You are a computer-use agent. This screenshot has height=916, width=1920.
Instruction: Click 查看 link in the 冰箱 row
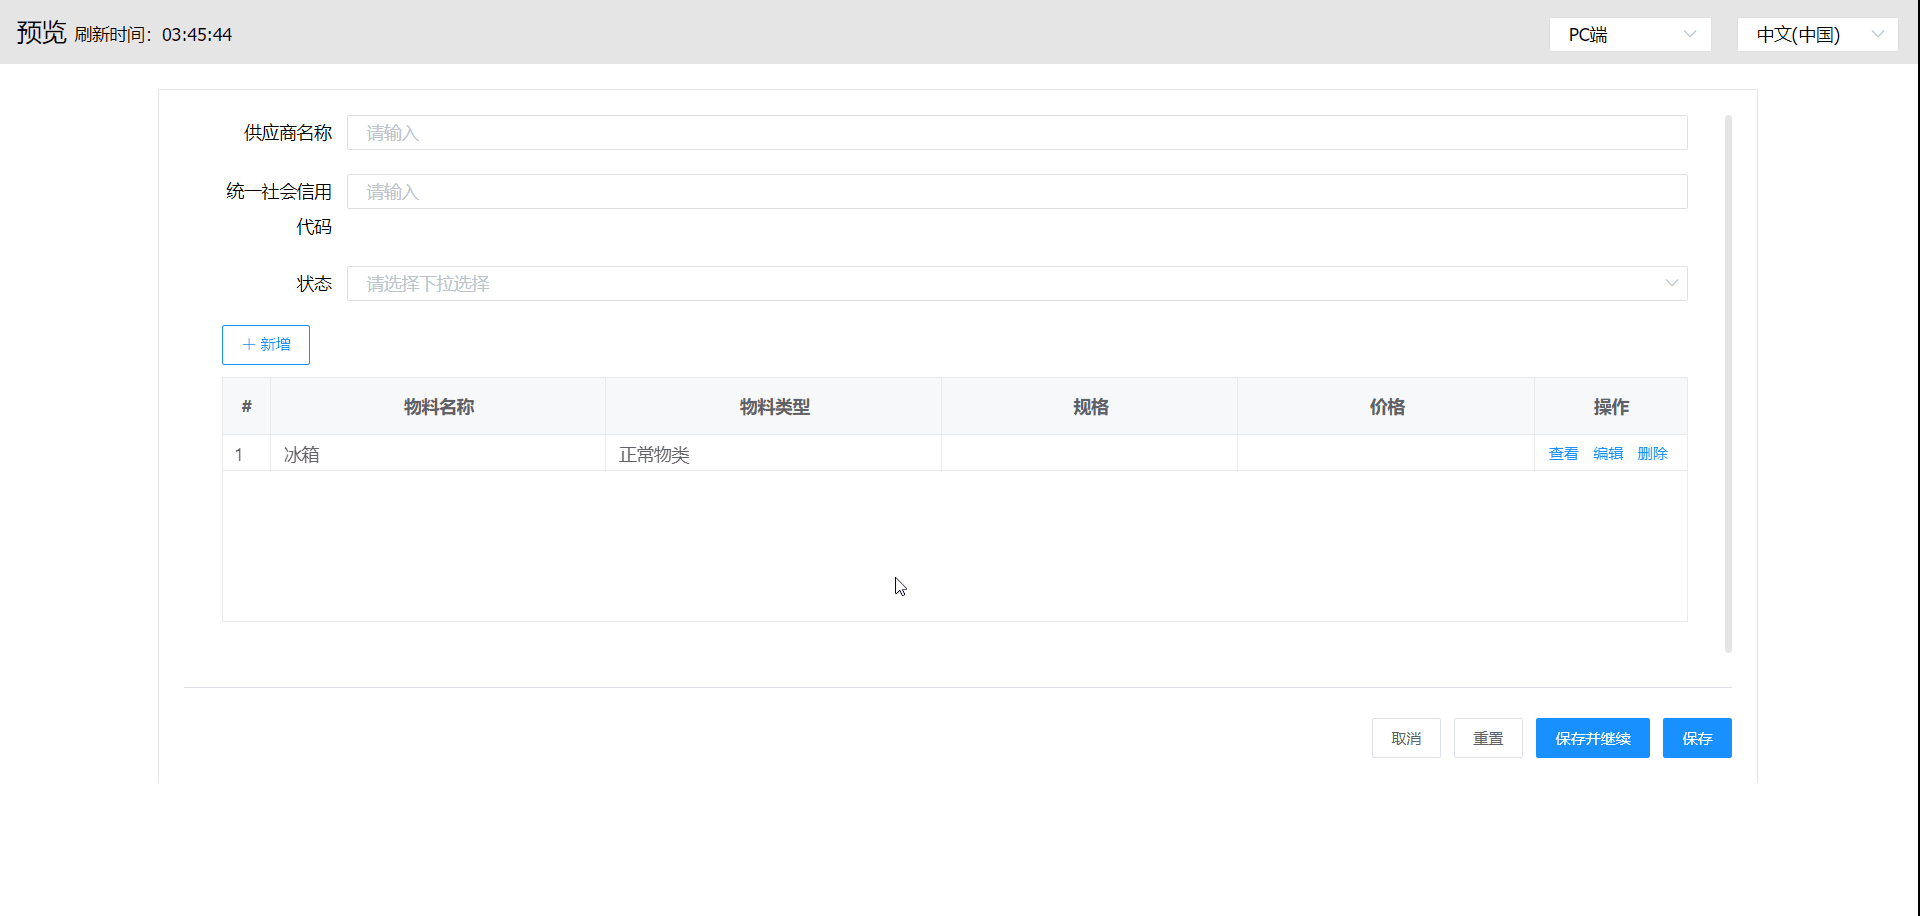(1563, 454)
